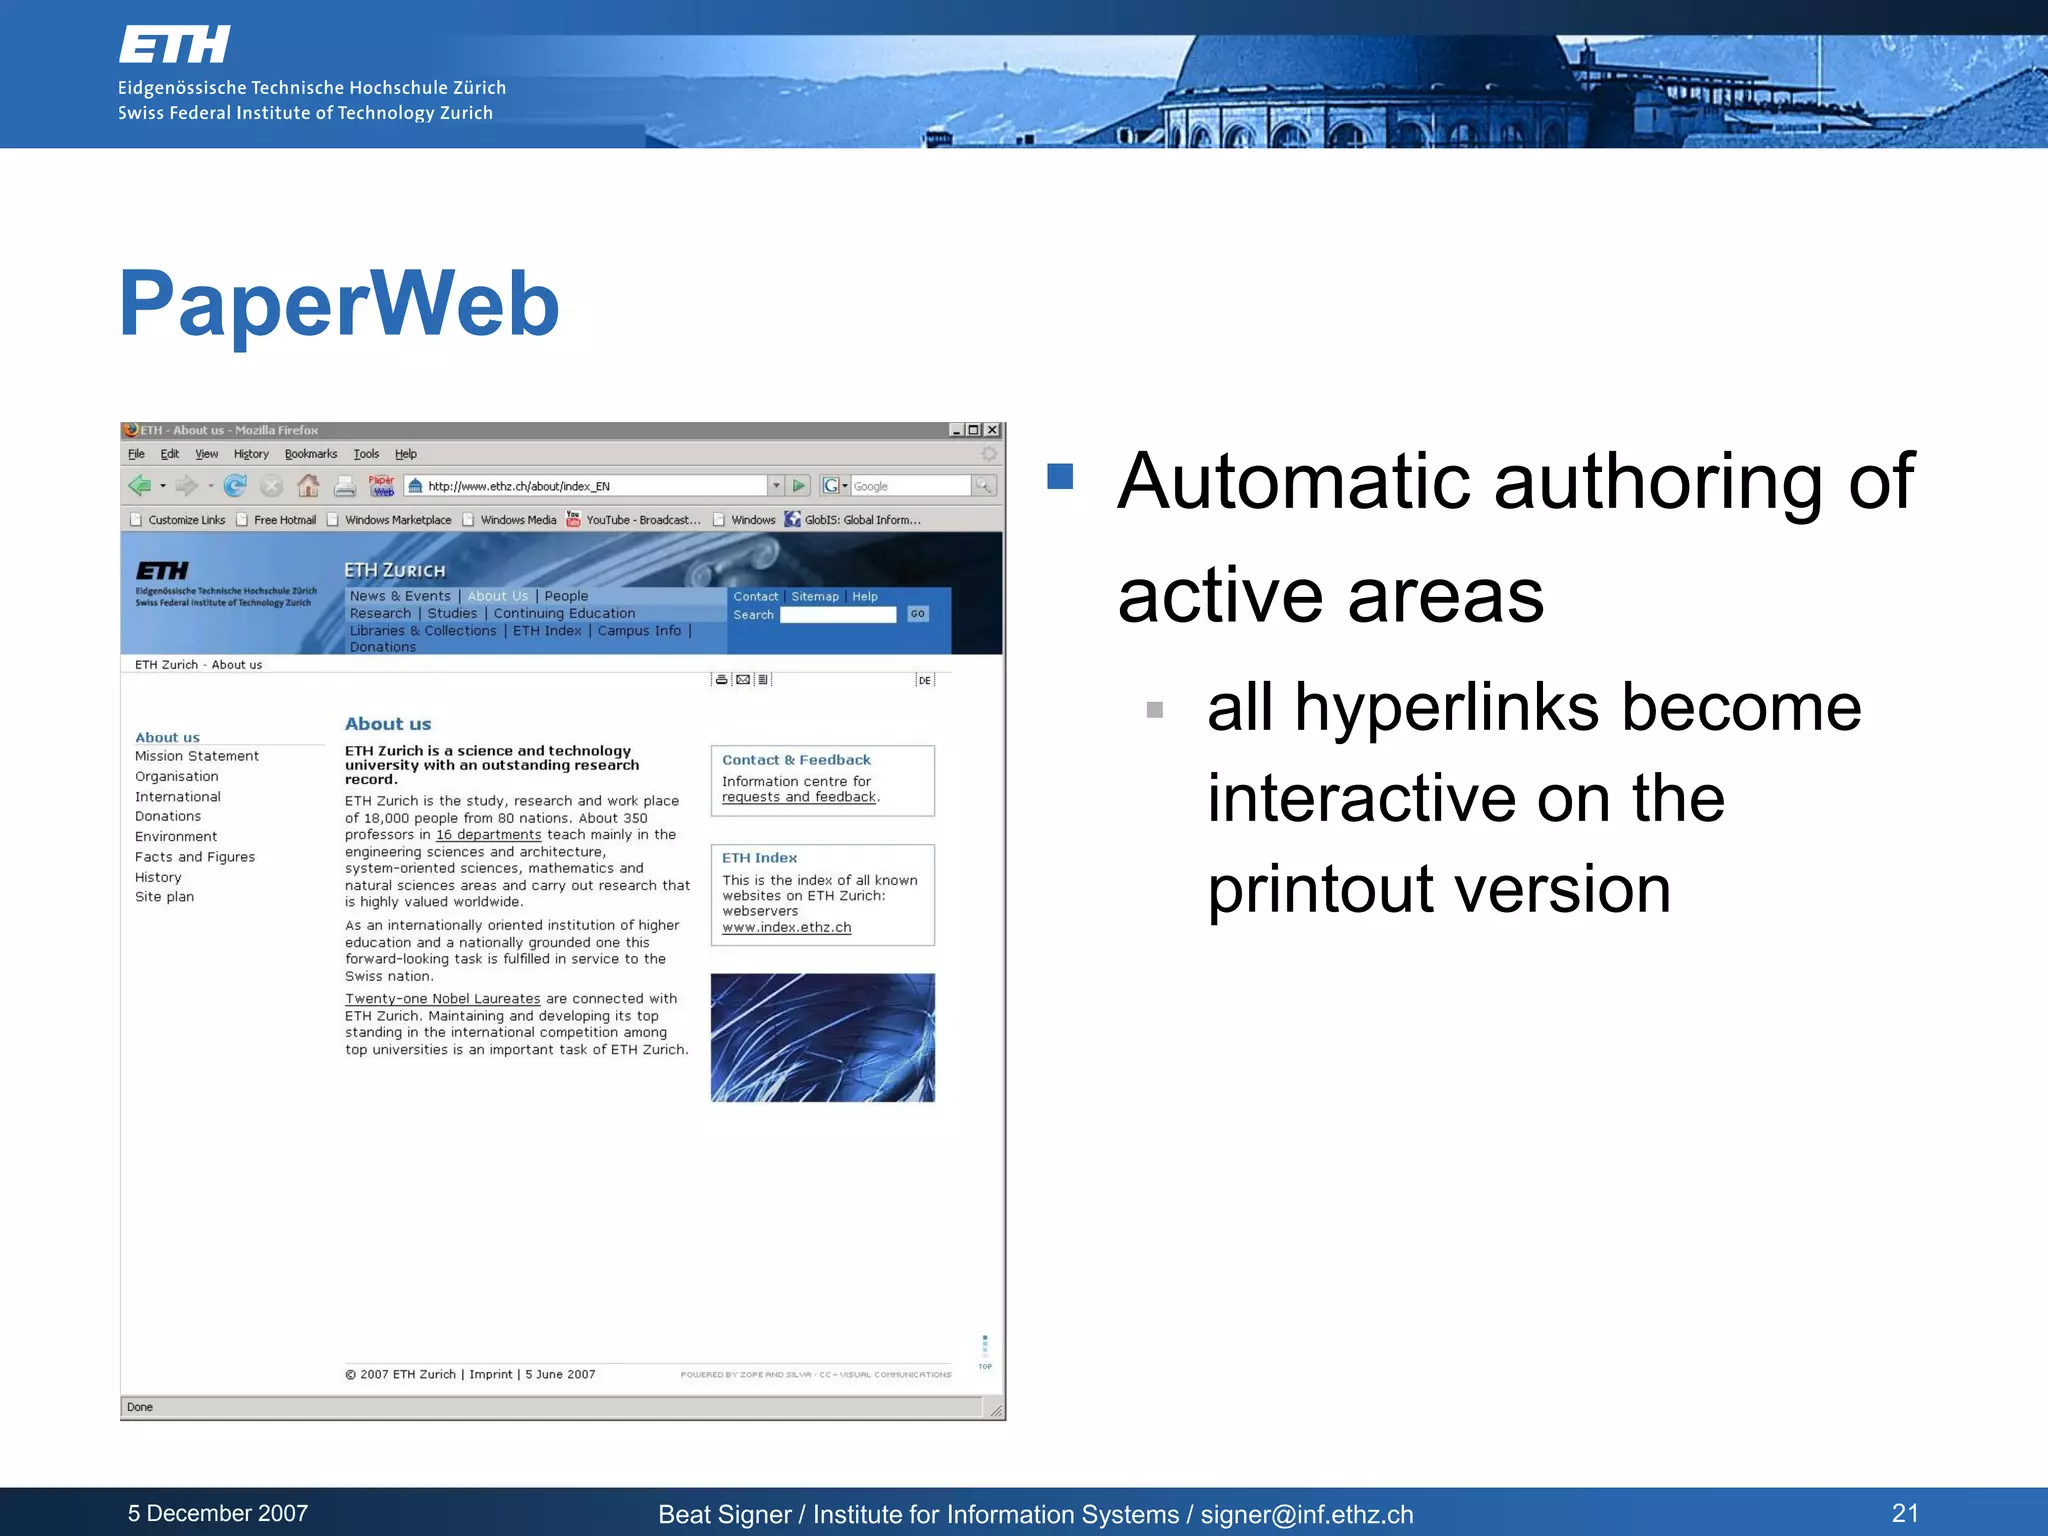The image size is (2048, 1536).
Task: Open the Windows Marketplace bookmark
Action: pos(389,520)
